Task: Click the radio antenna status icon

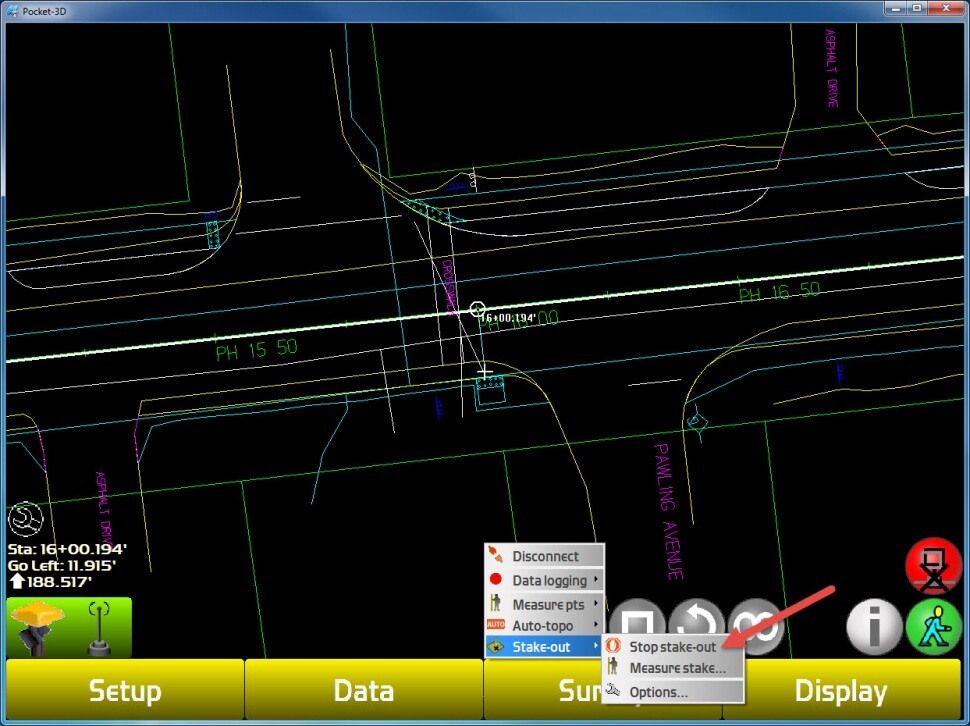Action: click(x=100, y=627)
